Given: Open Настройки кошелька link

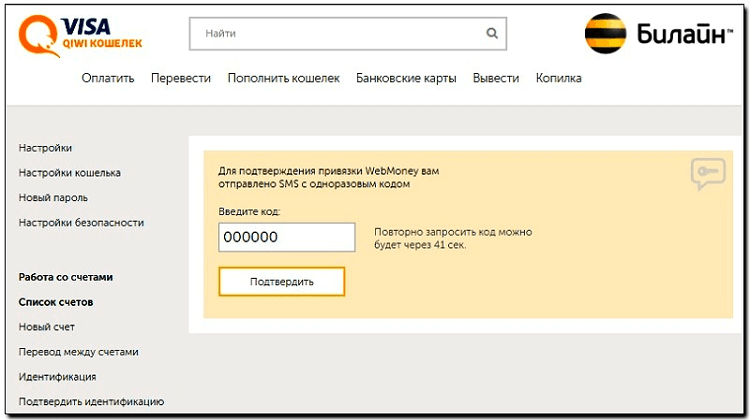Looking at the screenshot, I should point(70,173).
